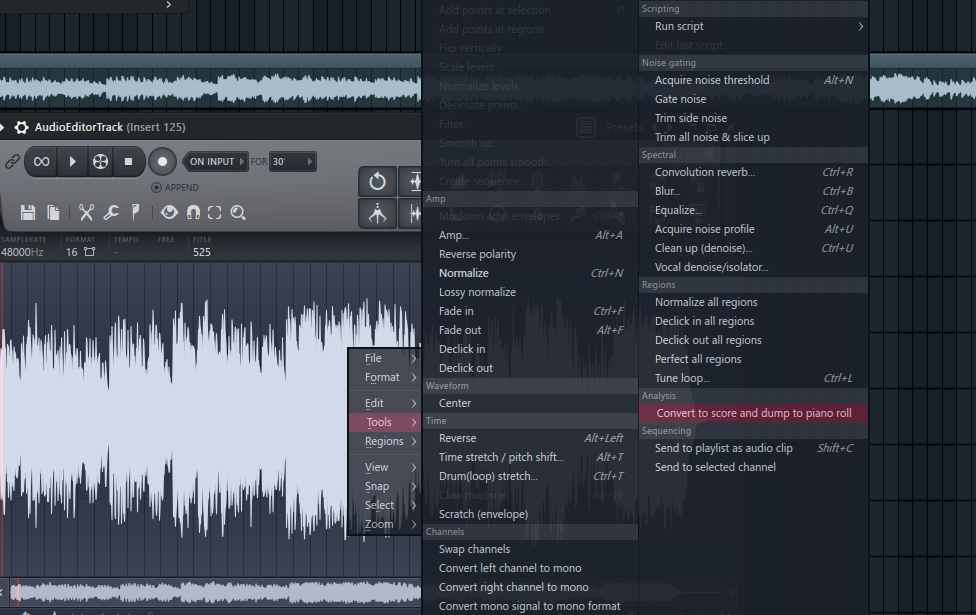This screenshot has height=615, width=976.
Task: Select the magnifying glass zoom icon
Action: point(239,212)
